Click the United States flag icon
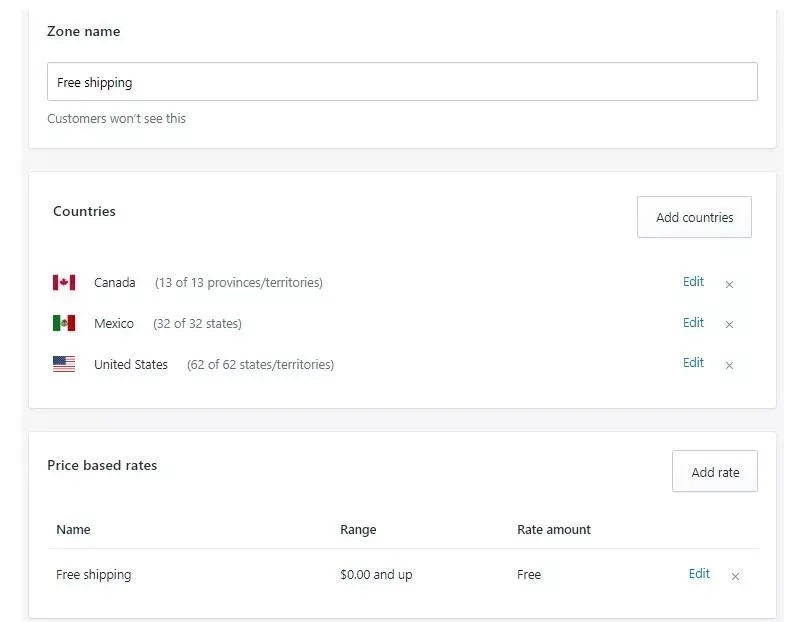Viewport: 793px width, 622px height. [x=64, y=364]
